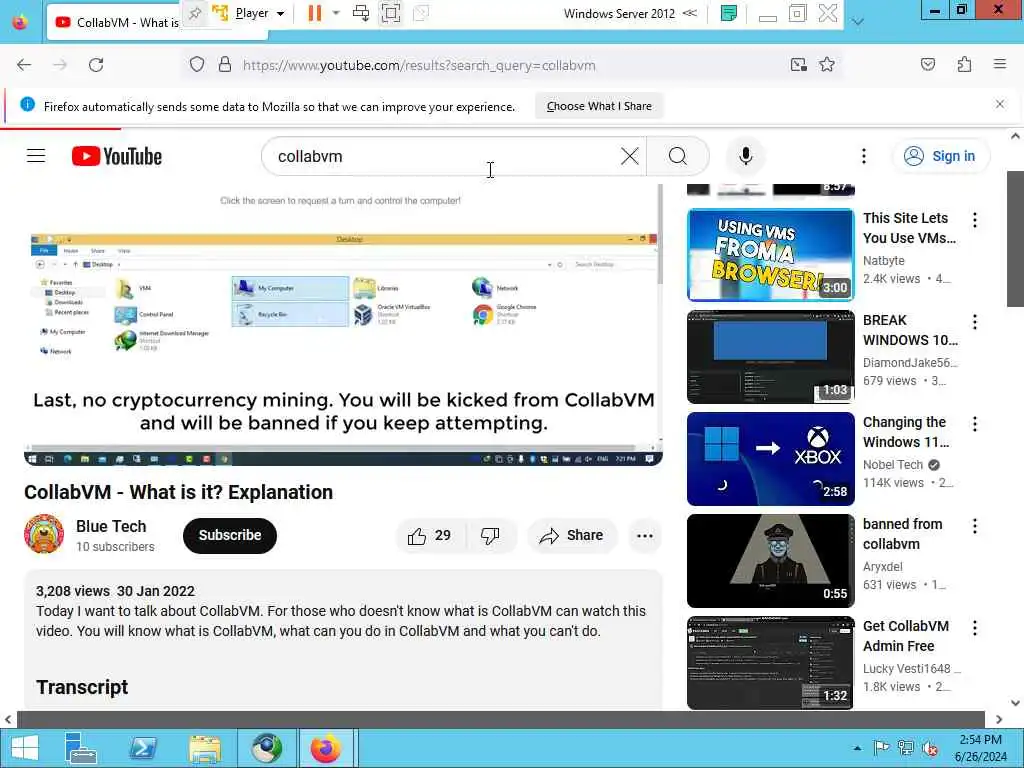
Task: View site security padlock info
Action: pyautogui.click(x=225, y=65)
